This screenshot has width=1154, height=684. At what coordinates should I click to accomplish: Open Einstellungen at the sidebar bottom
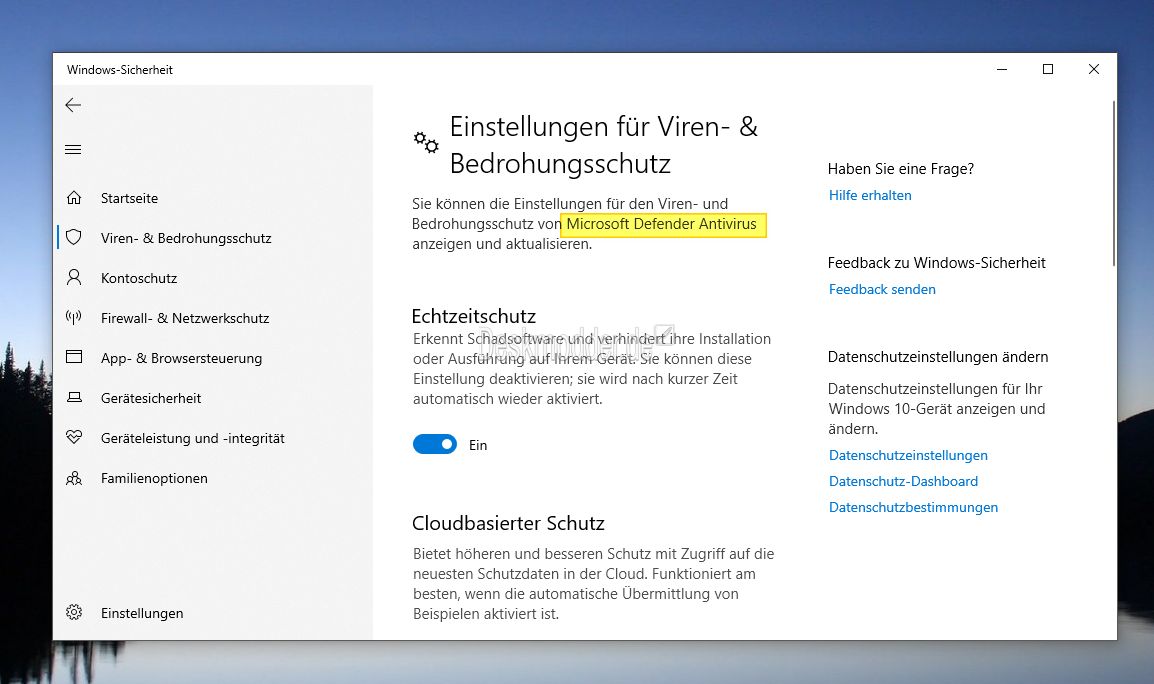coord(142,613)
